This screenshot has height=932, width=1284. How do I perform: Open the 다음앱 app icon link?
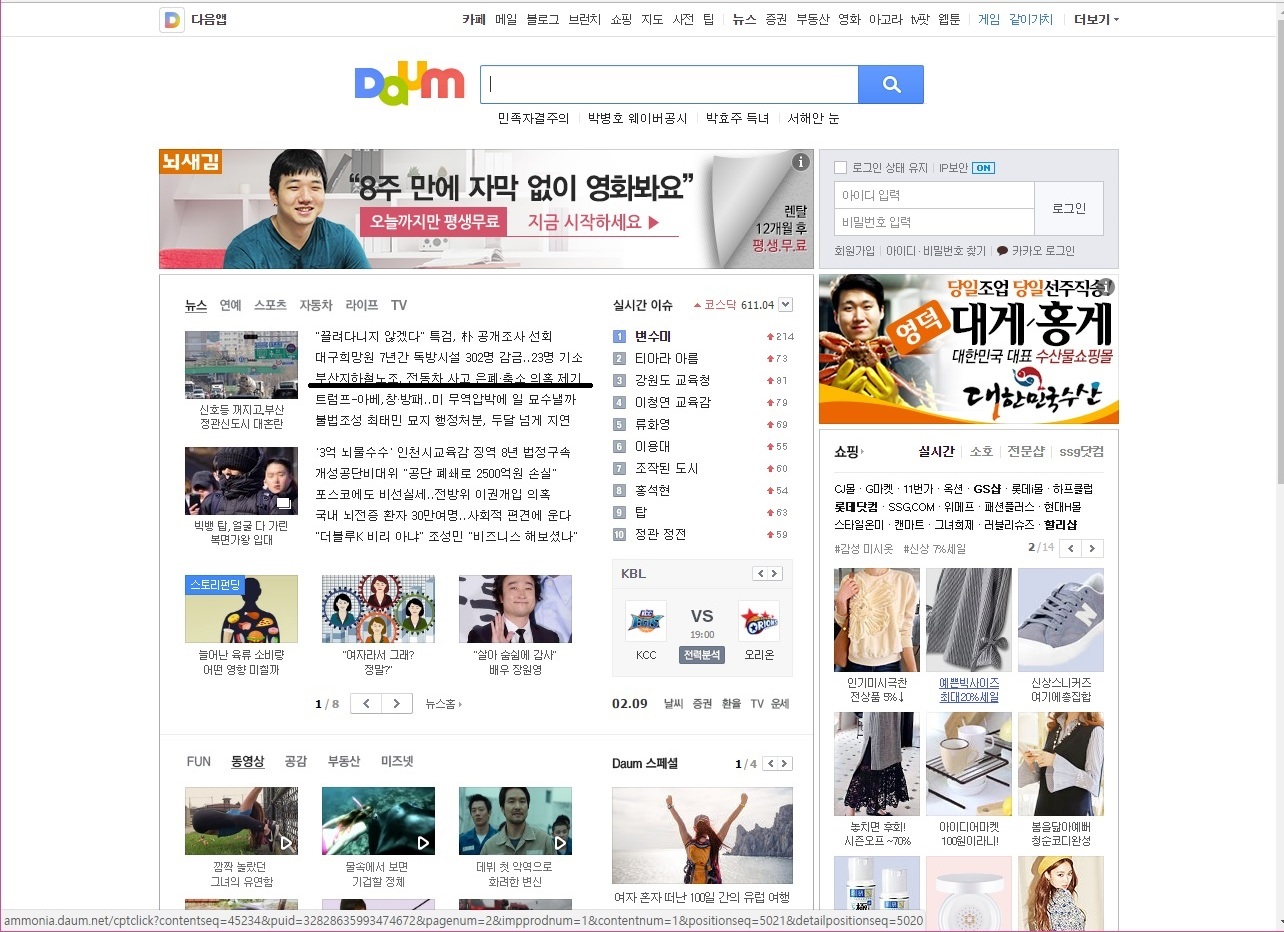coord(172,19)
